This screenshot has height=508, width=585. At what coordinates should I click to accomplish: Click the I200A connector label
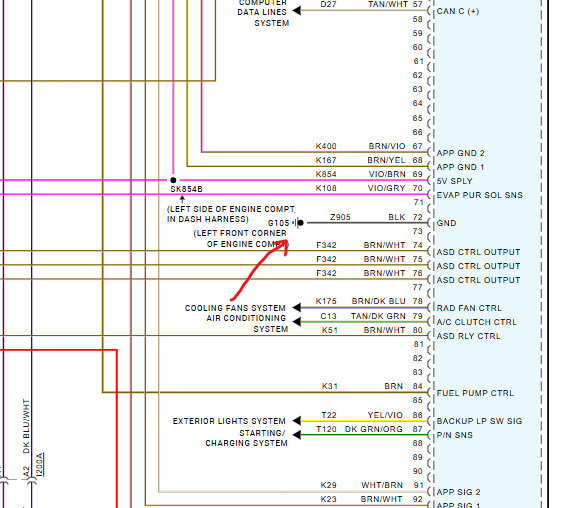tap(40, 464)
